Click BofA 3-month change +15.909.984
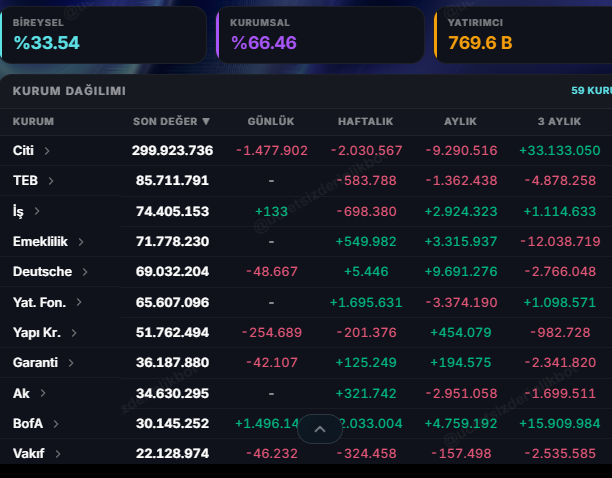Screen dimensions: 612x478 (x=560, y=423)
